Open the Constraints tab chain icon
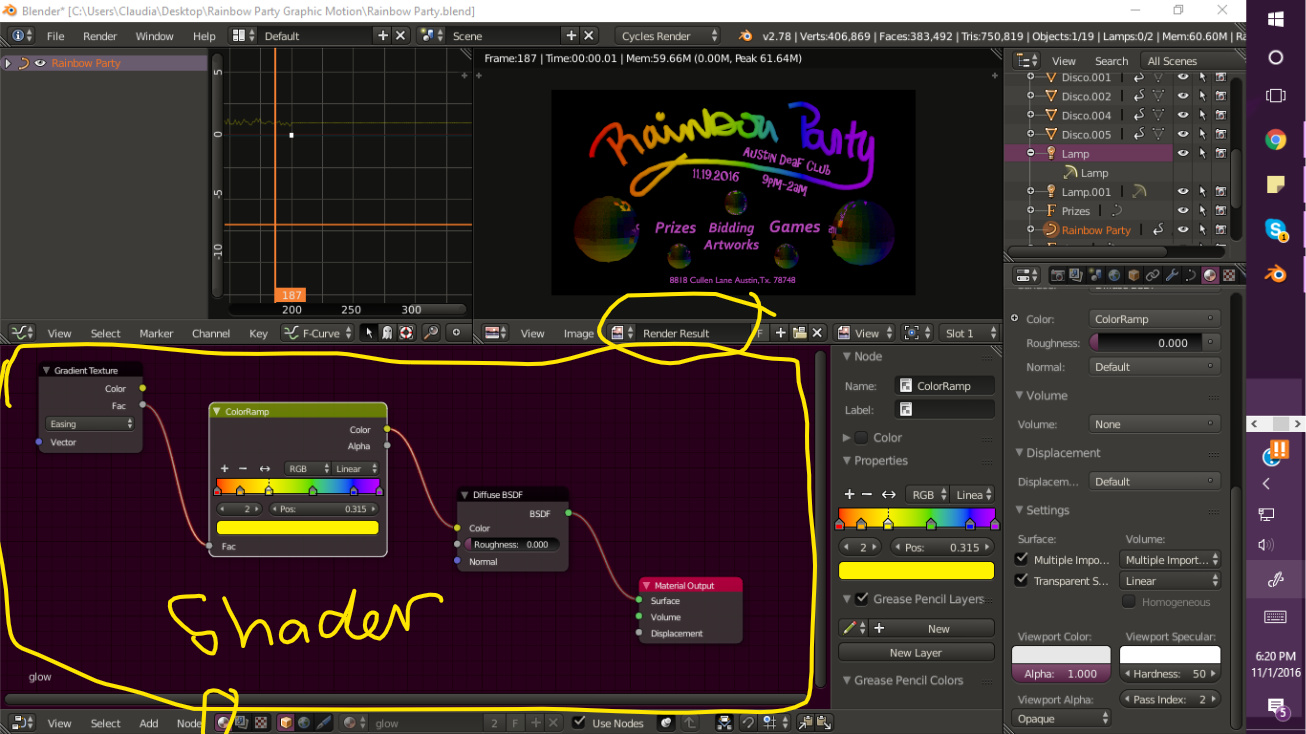 [x=1153, y=275]
